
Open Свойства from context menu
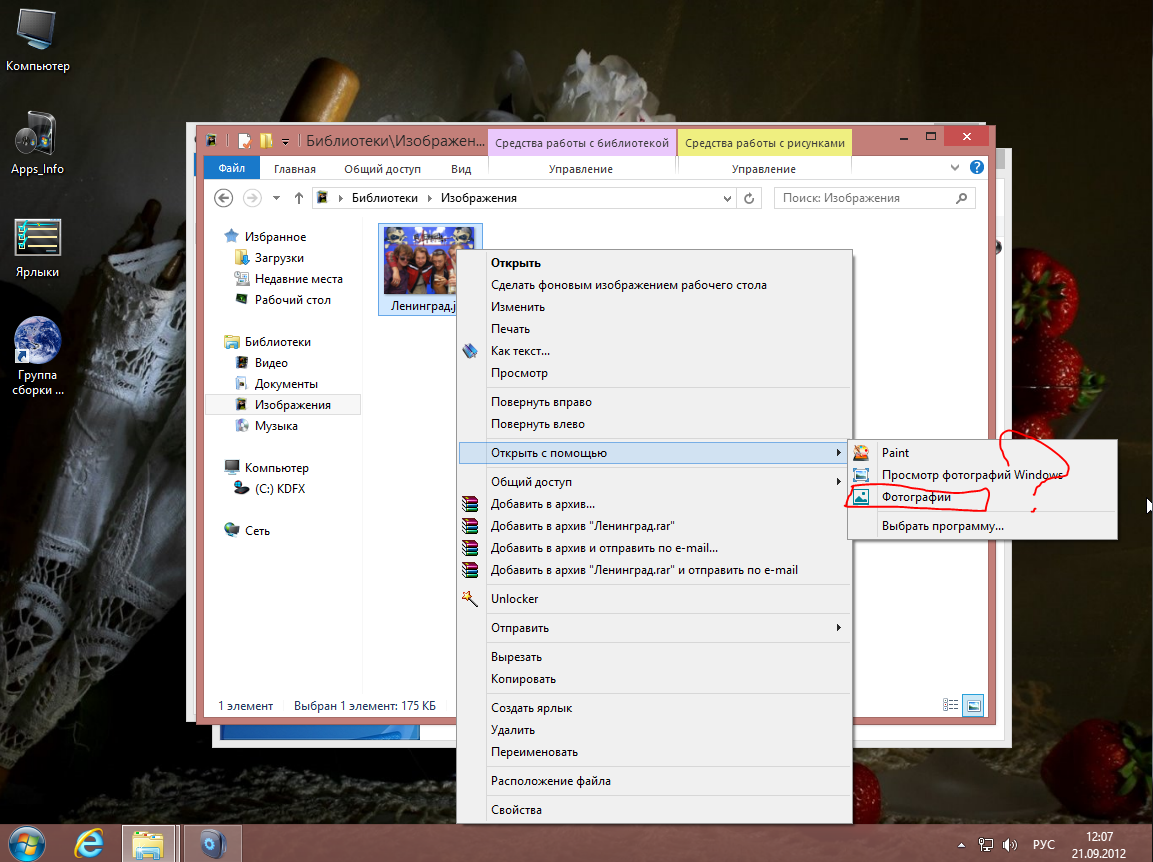pyautogui.click(x=654, y=810)
